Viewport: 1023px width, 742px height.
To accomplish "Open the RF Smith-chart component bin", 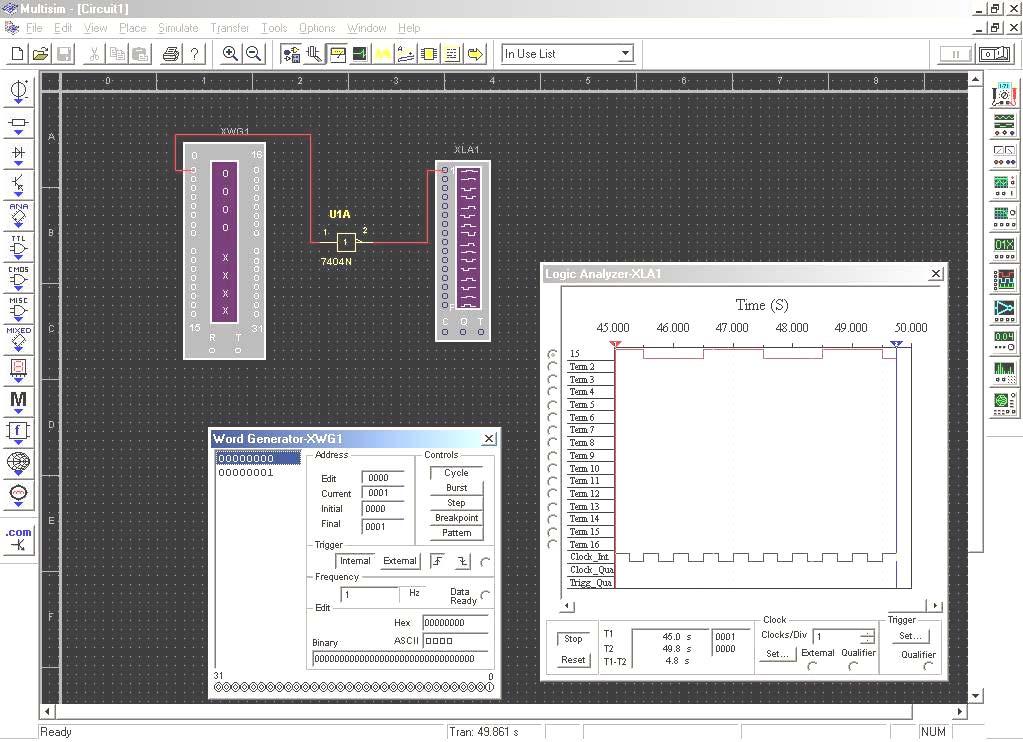I will coord(18,464).
